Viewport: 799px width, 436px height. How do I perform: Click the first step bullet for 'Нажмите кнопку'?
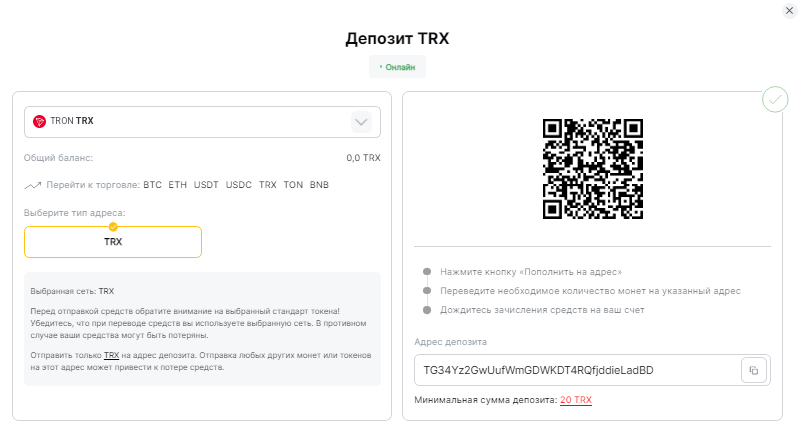(427, 272)
